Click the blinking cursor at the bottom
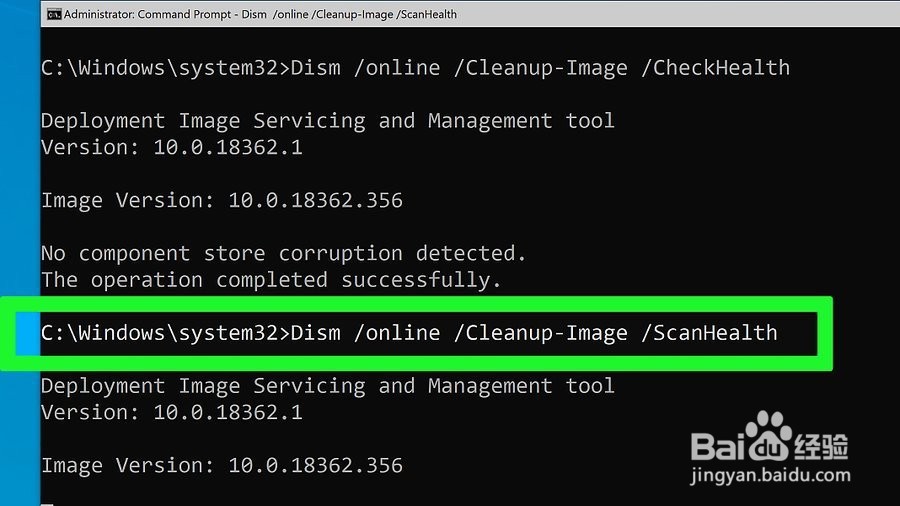Viewport: 900px width, 506px height. click(x=47, y=503)
